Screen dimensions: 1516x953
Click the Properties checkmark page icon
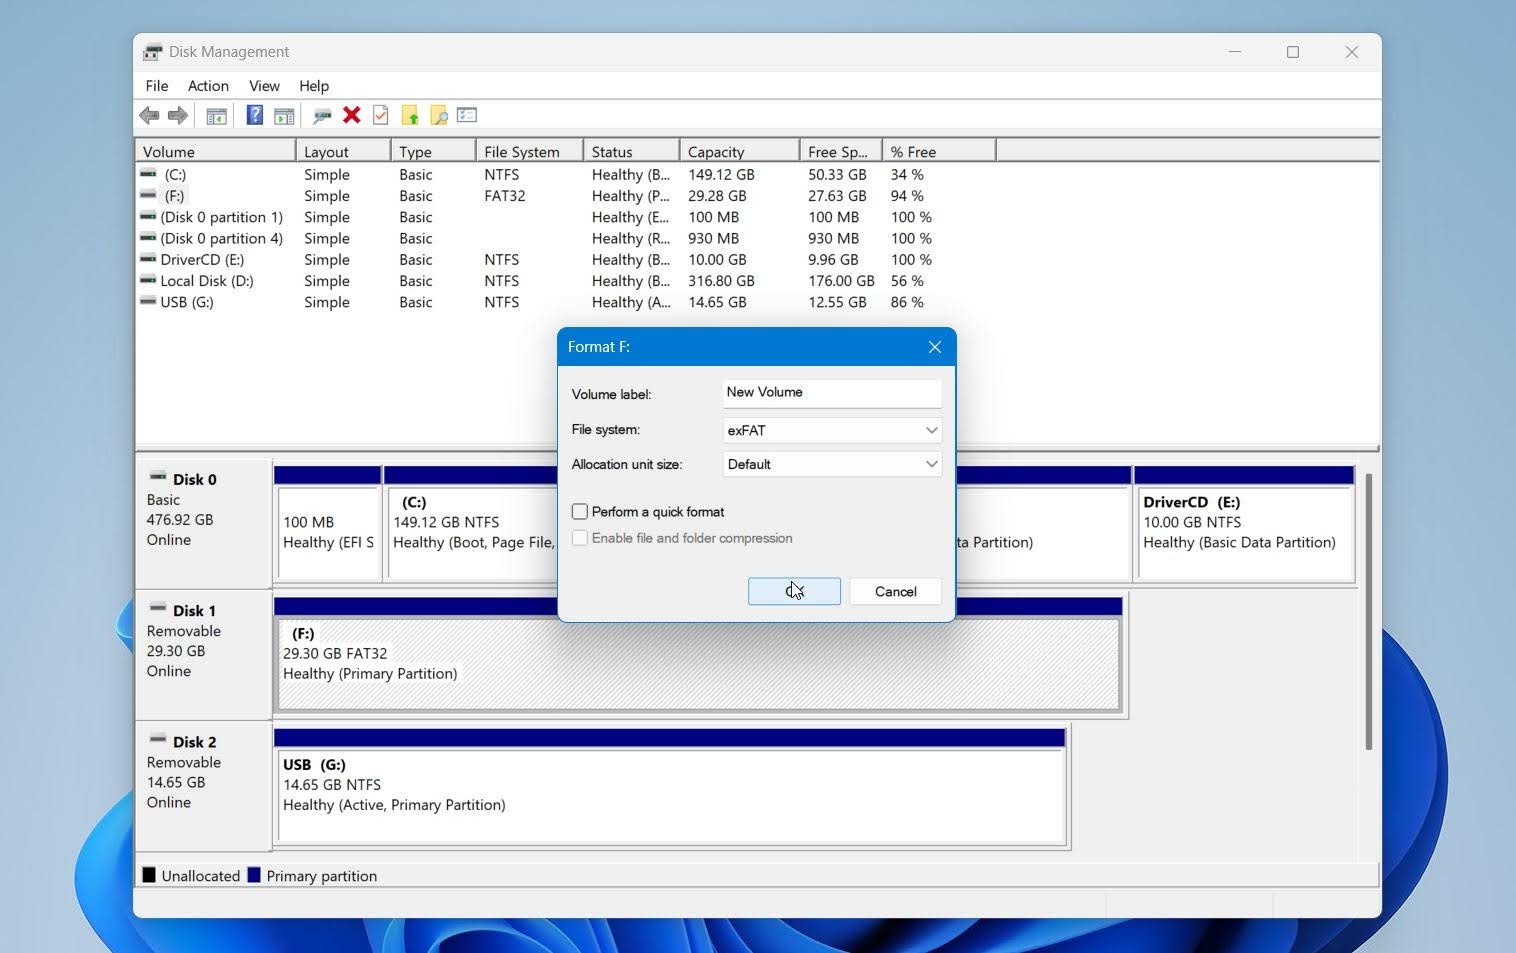coord(380,115)
